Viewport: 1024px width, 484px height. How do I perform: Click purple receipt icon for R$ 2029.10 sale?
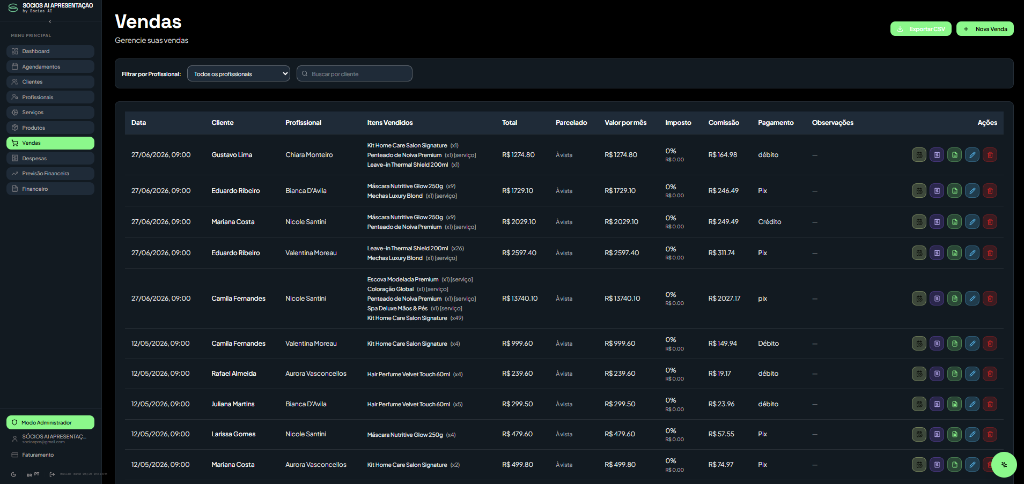pyautogui.click(x=936, y=221)
